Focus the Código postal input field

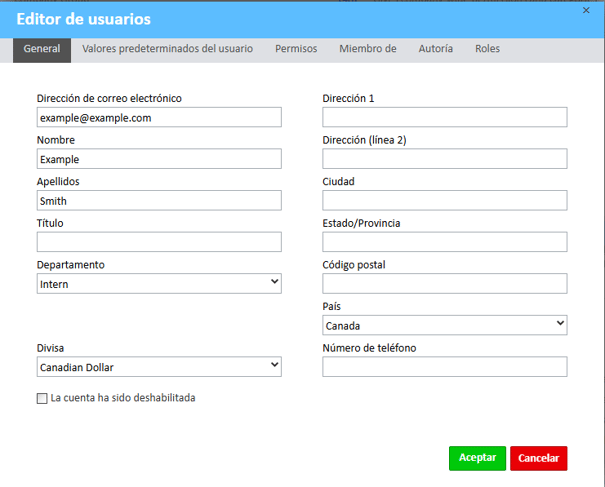coord(444,284)
